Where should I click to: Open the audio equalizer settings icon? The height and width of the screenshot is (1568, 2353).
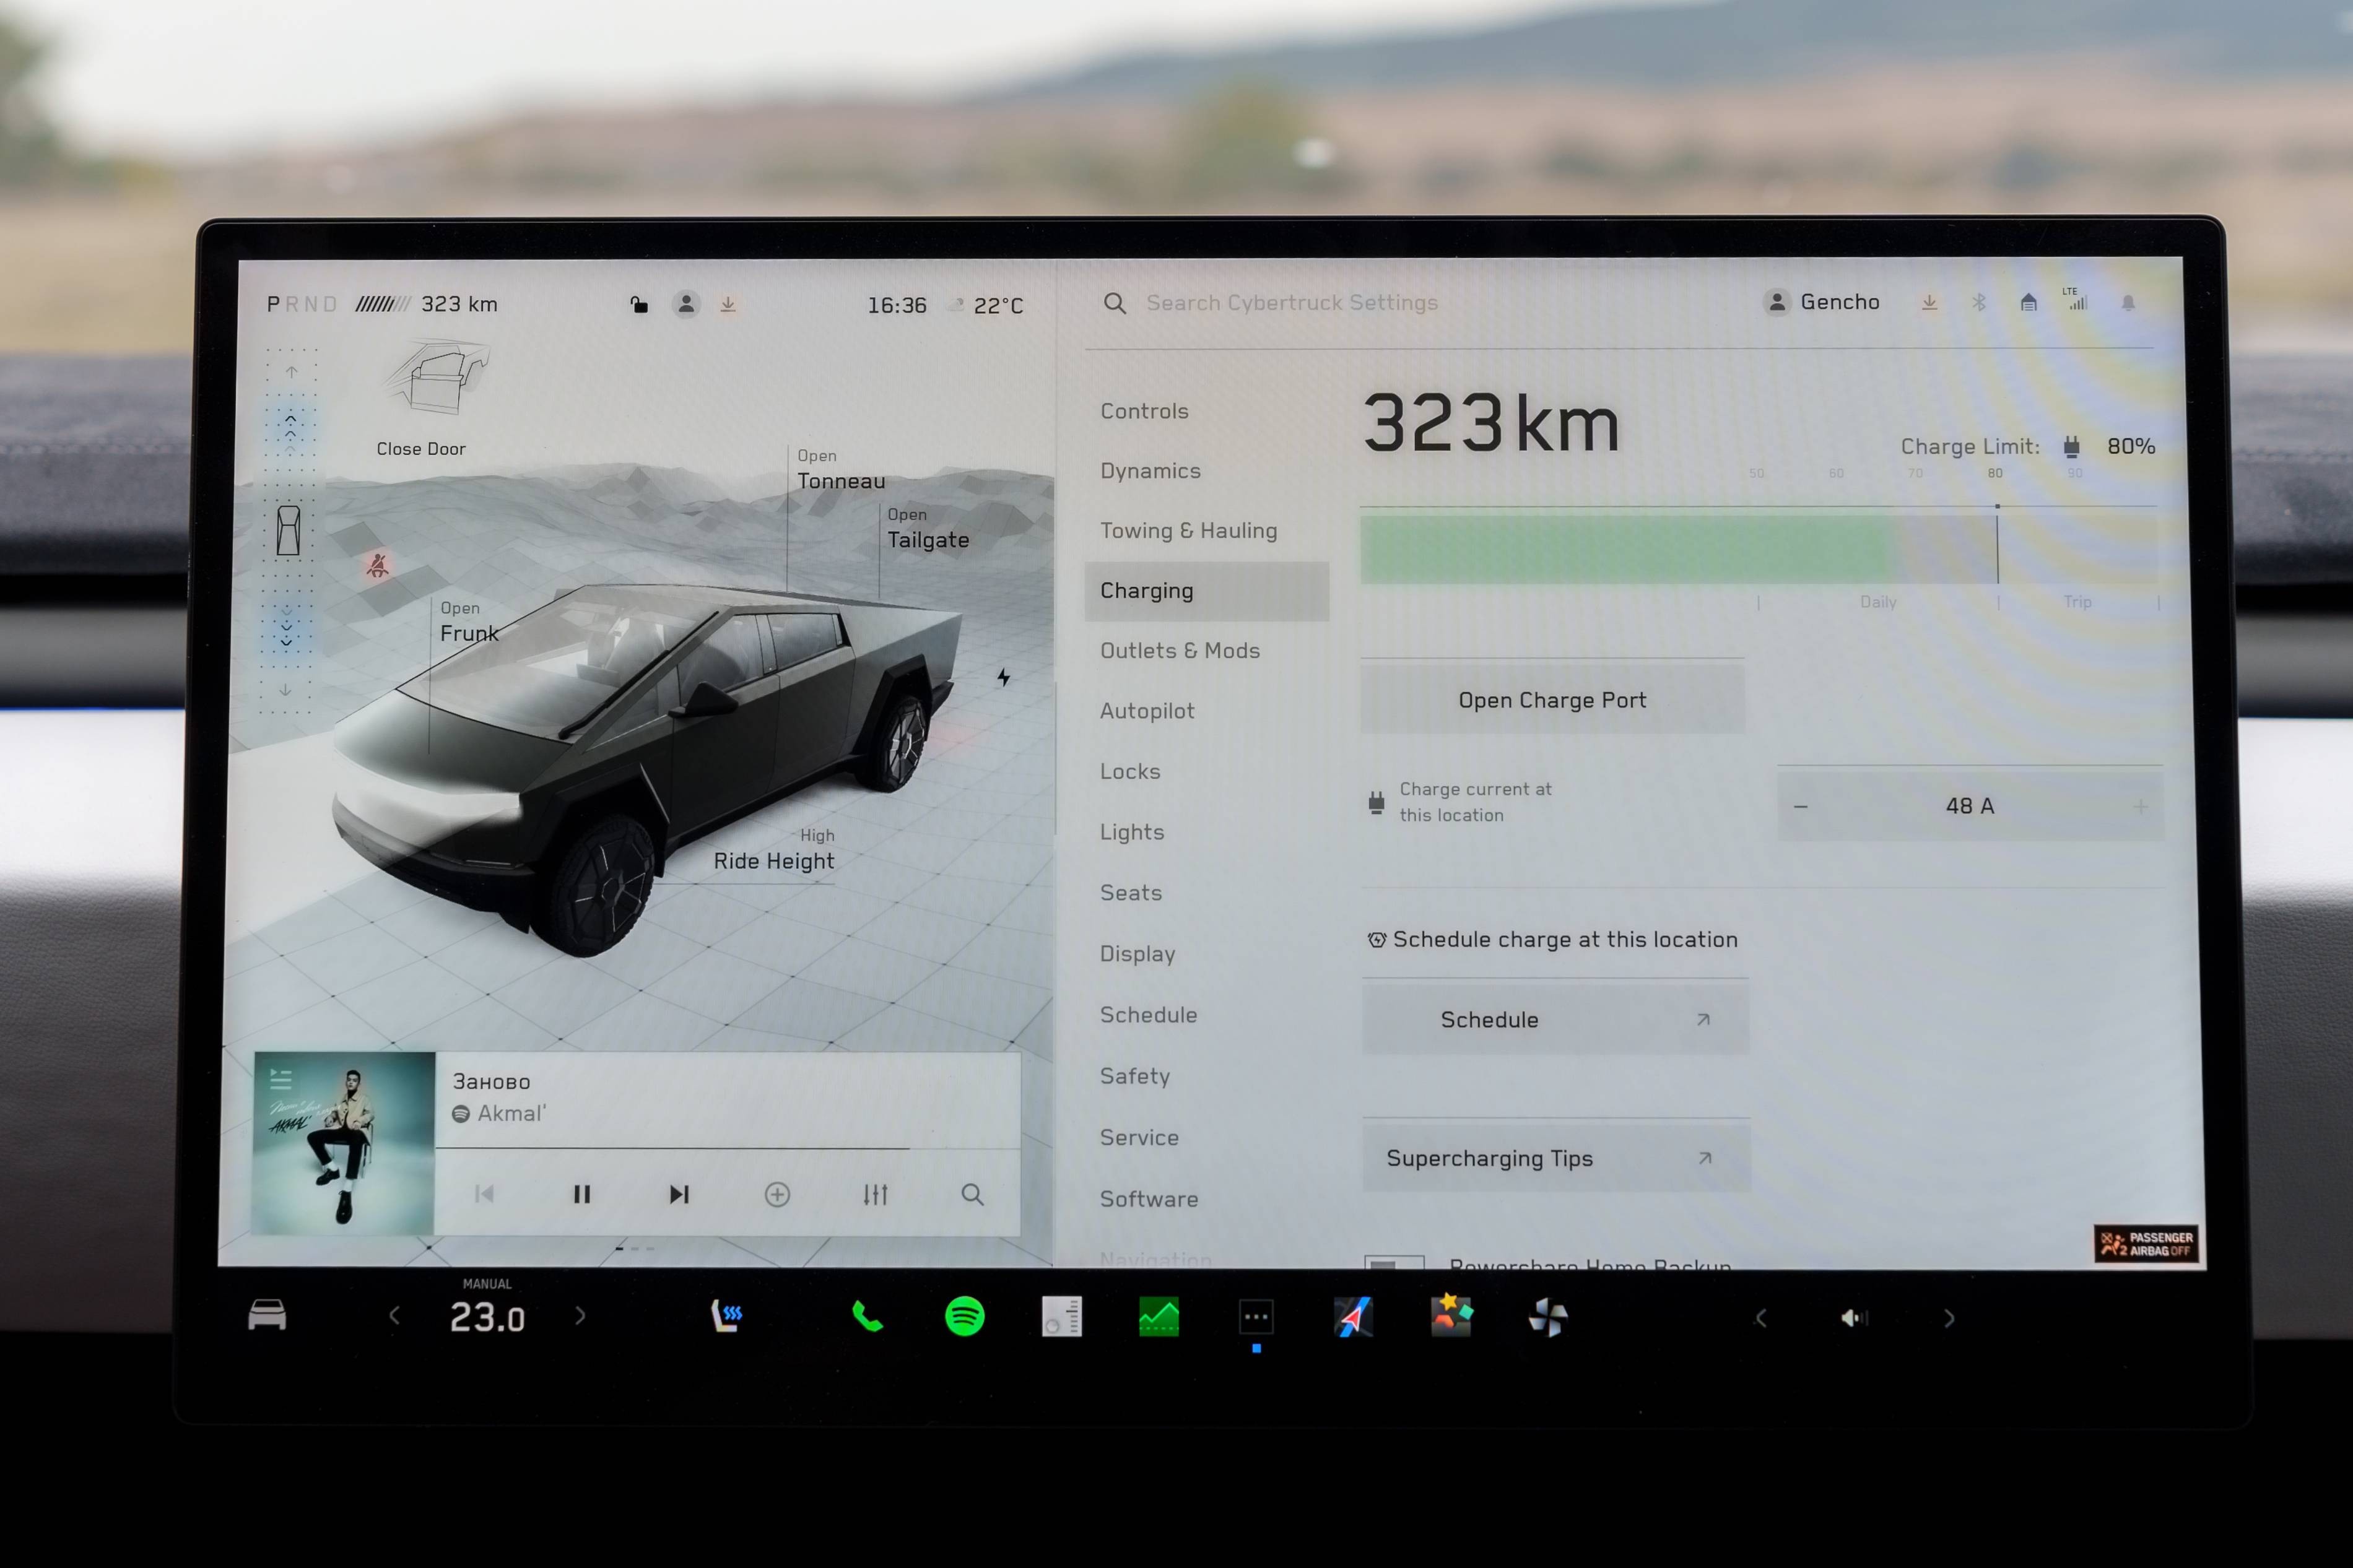coord(875,1194)
